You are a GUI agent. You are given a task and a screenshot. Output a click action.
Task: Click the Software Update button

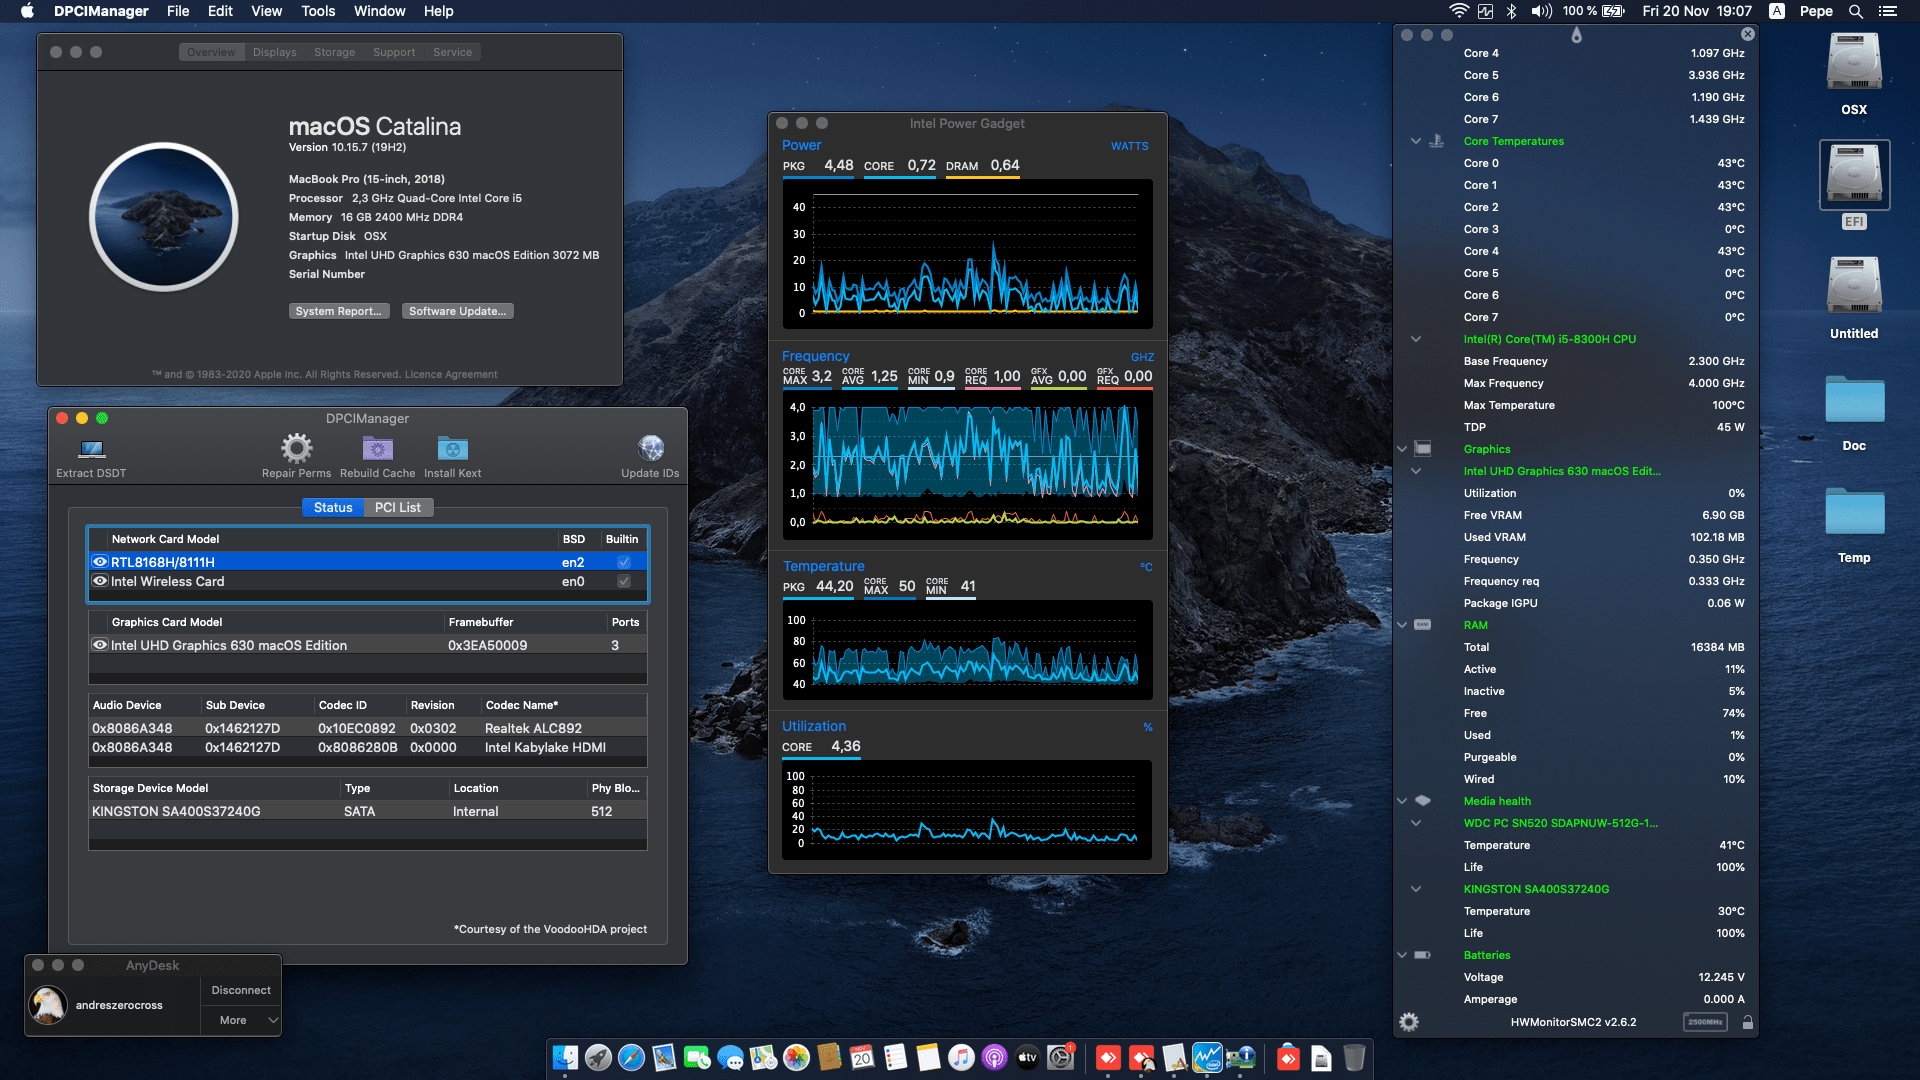click(457, 311)
